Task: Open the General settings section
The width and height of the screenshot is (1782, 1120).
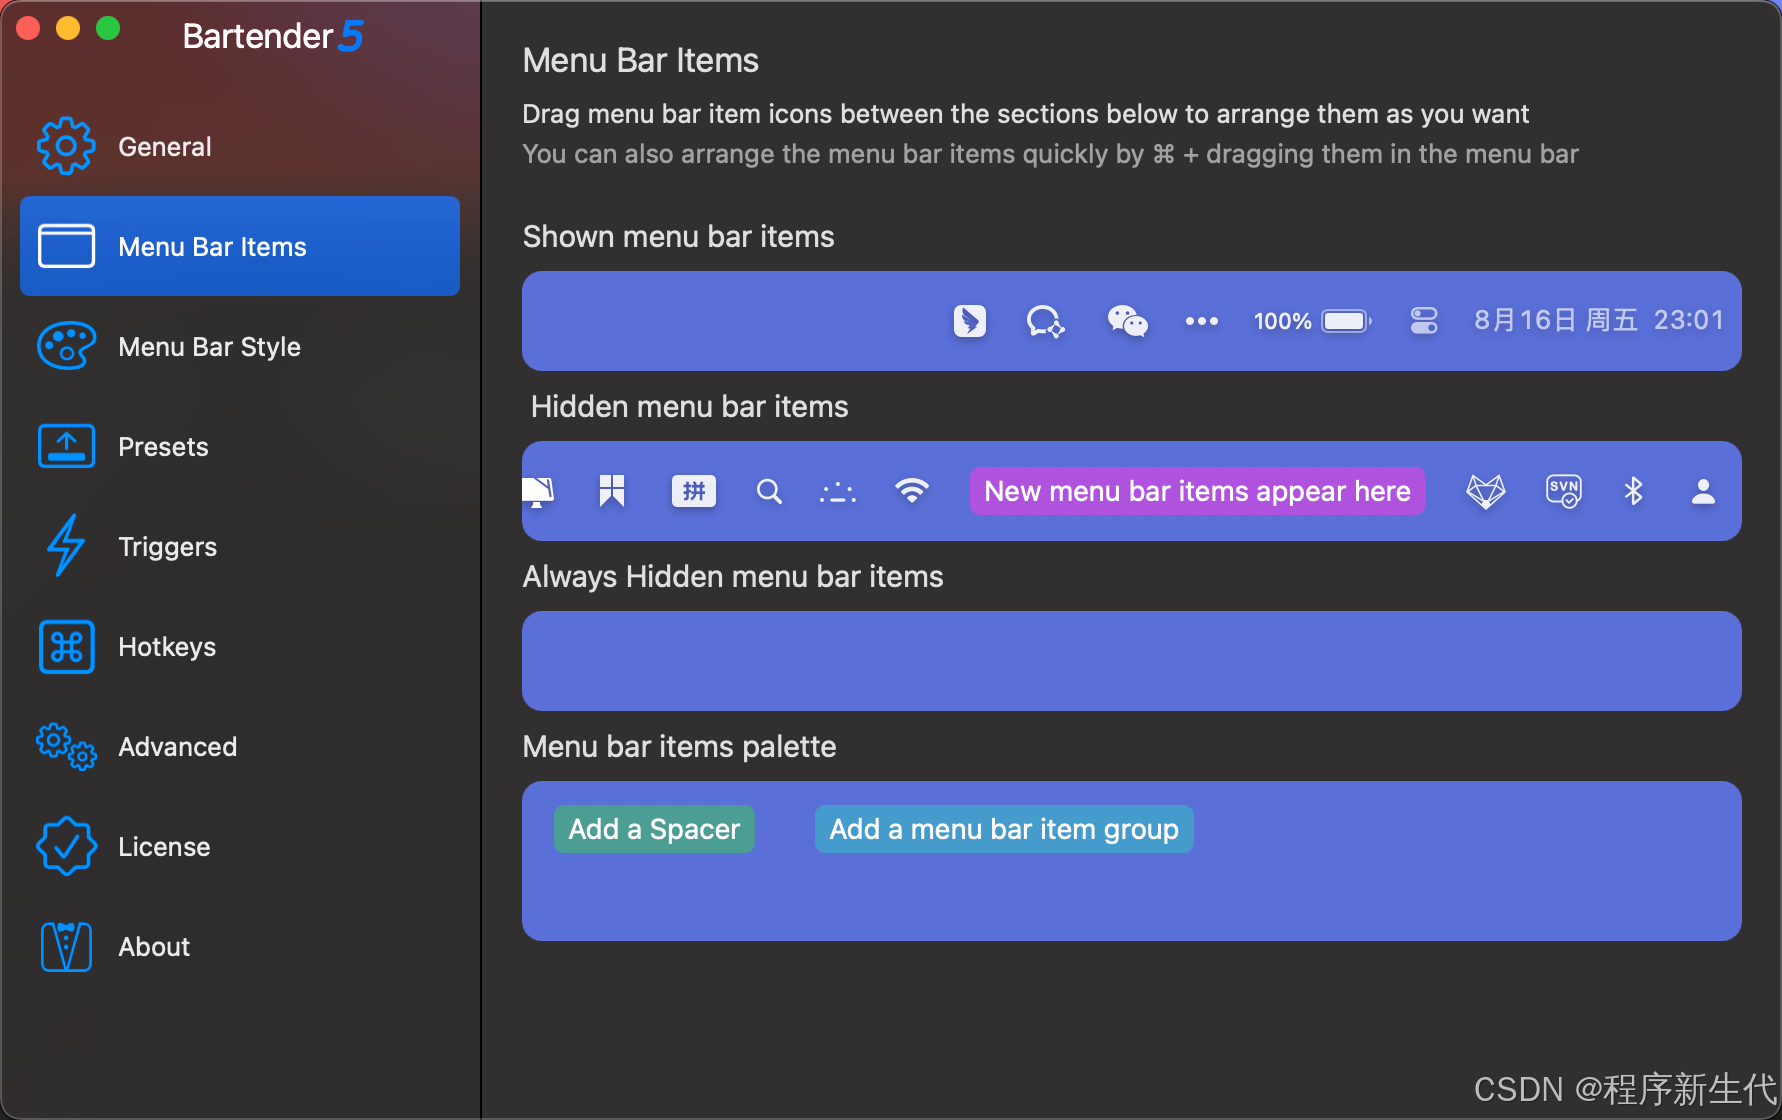Action: 240,147
